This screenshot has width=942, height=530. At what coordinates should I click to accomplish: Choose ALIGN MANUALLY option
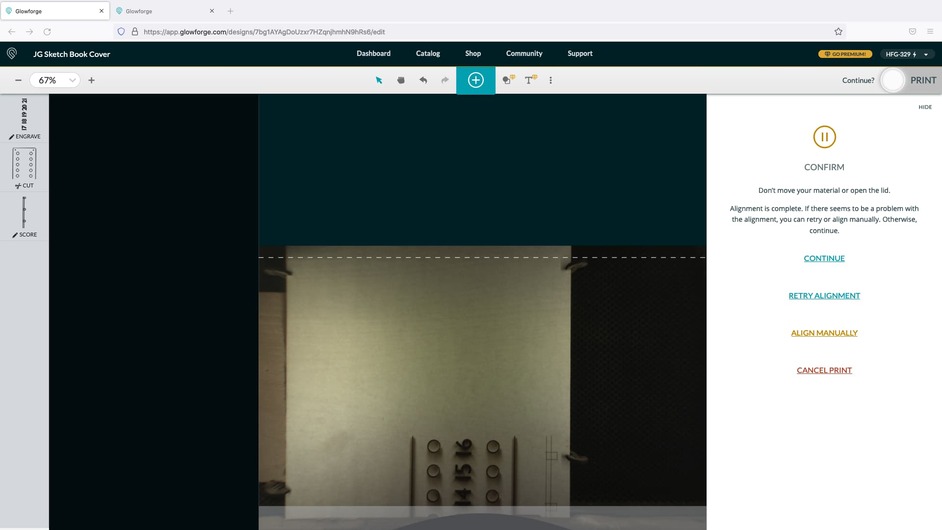pos(824,333)
